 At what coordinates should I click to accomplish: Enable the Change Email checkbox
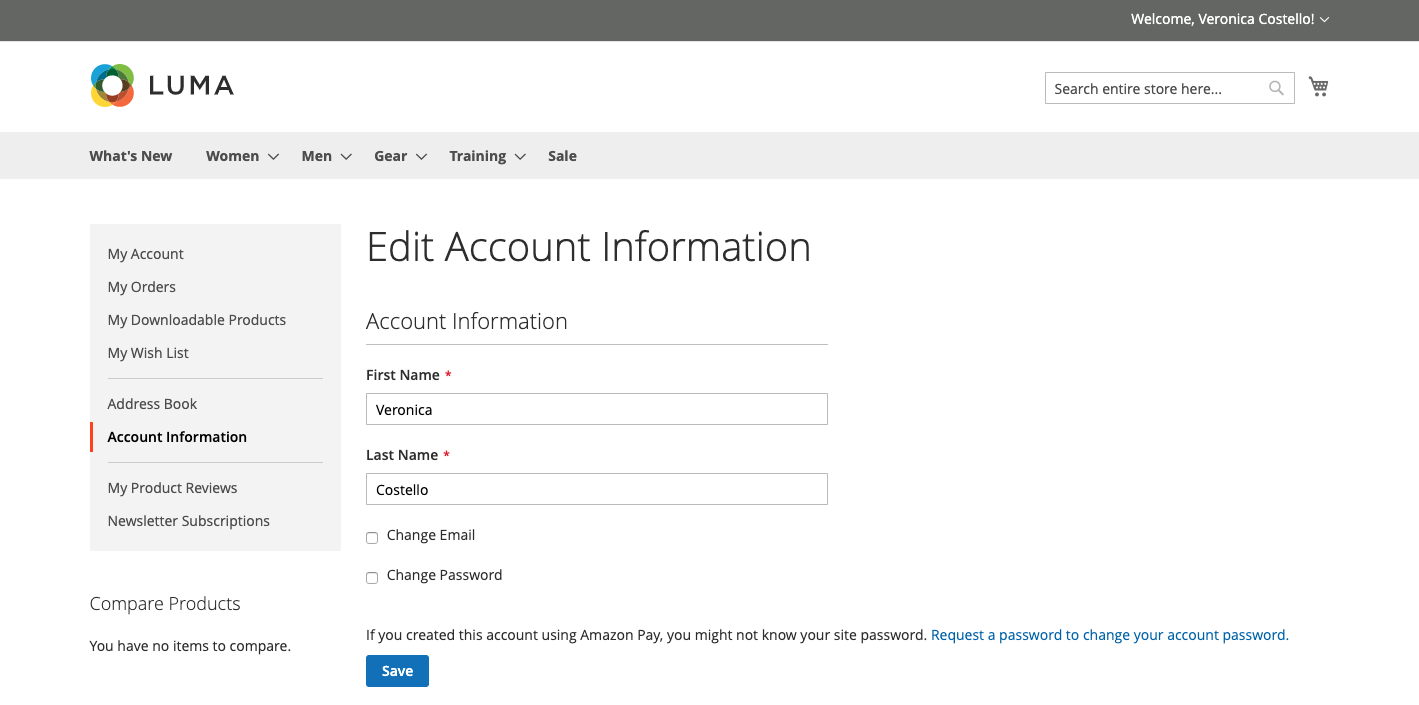[x=372, y=538]
